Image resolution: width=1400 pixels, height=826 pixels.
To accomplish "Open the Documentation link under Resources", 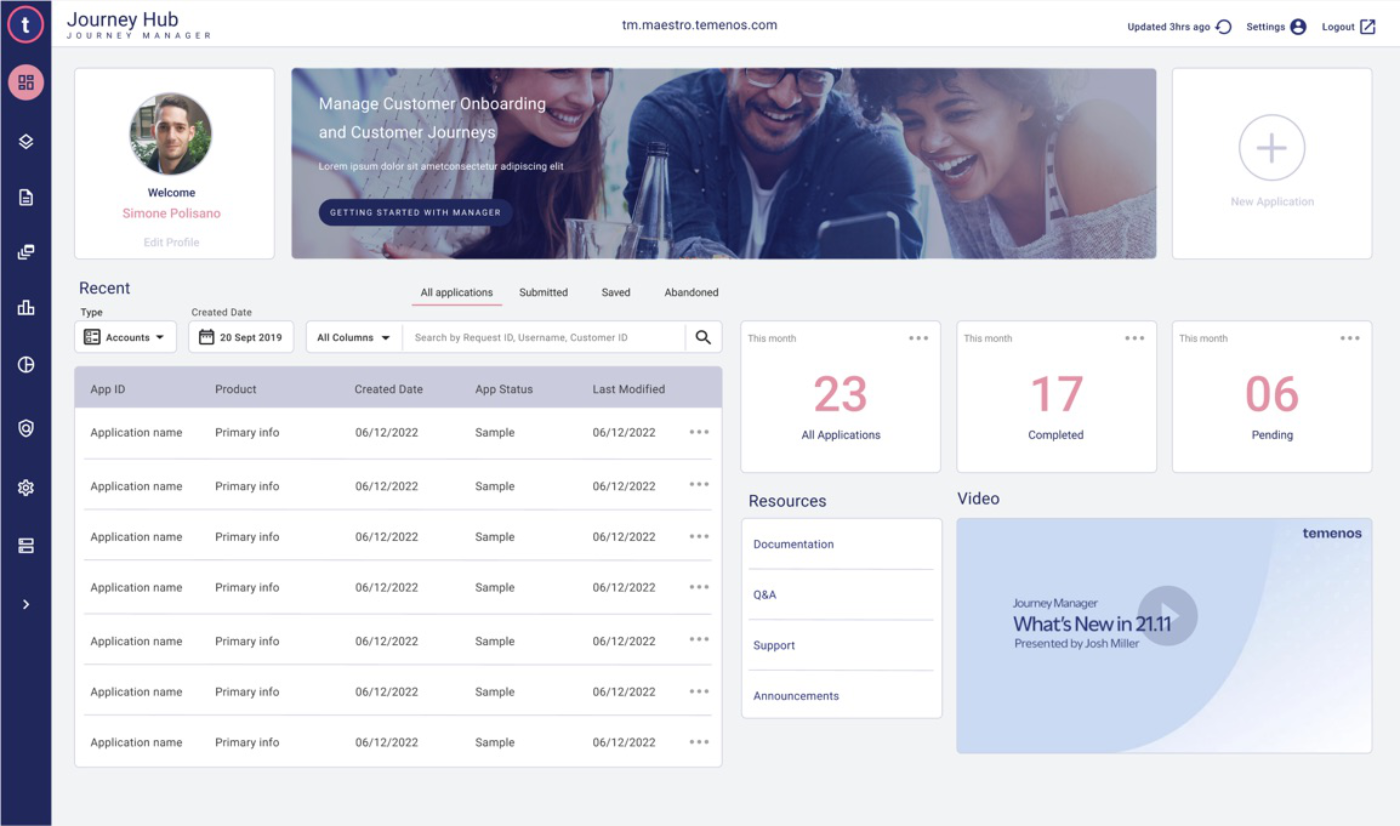I will click(x=793, y=544).
